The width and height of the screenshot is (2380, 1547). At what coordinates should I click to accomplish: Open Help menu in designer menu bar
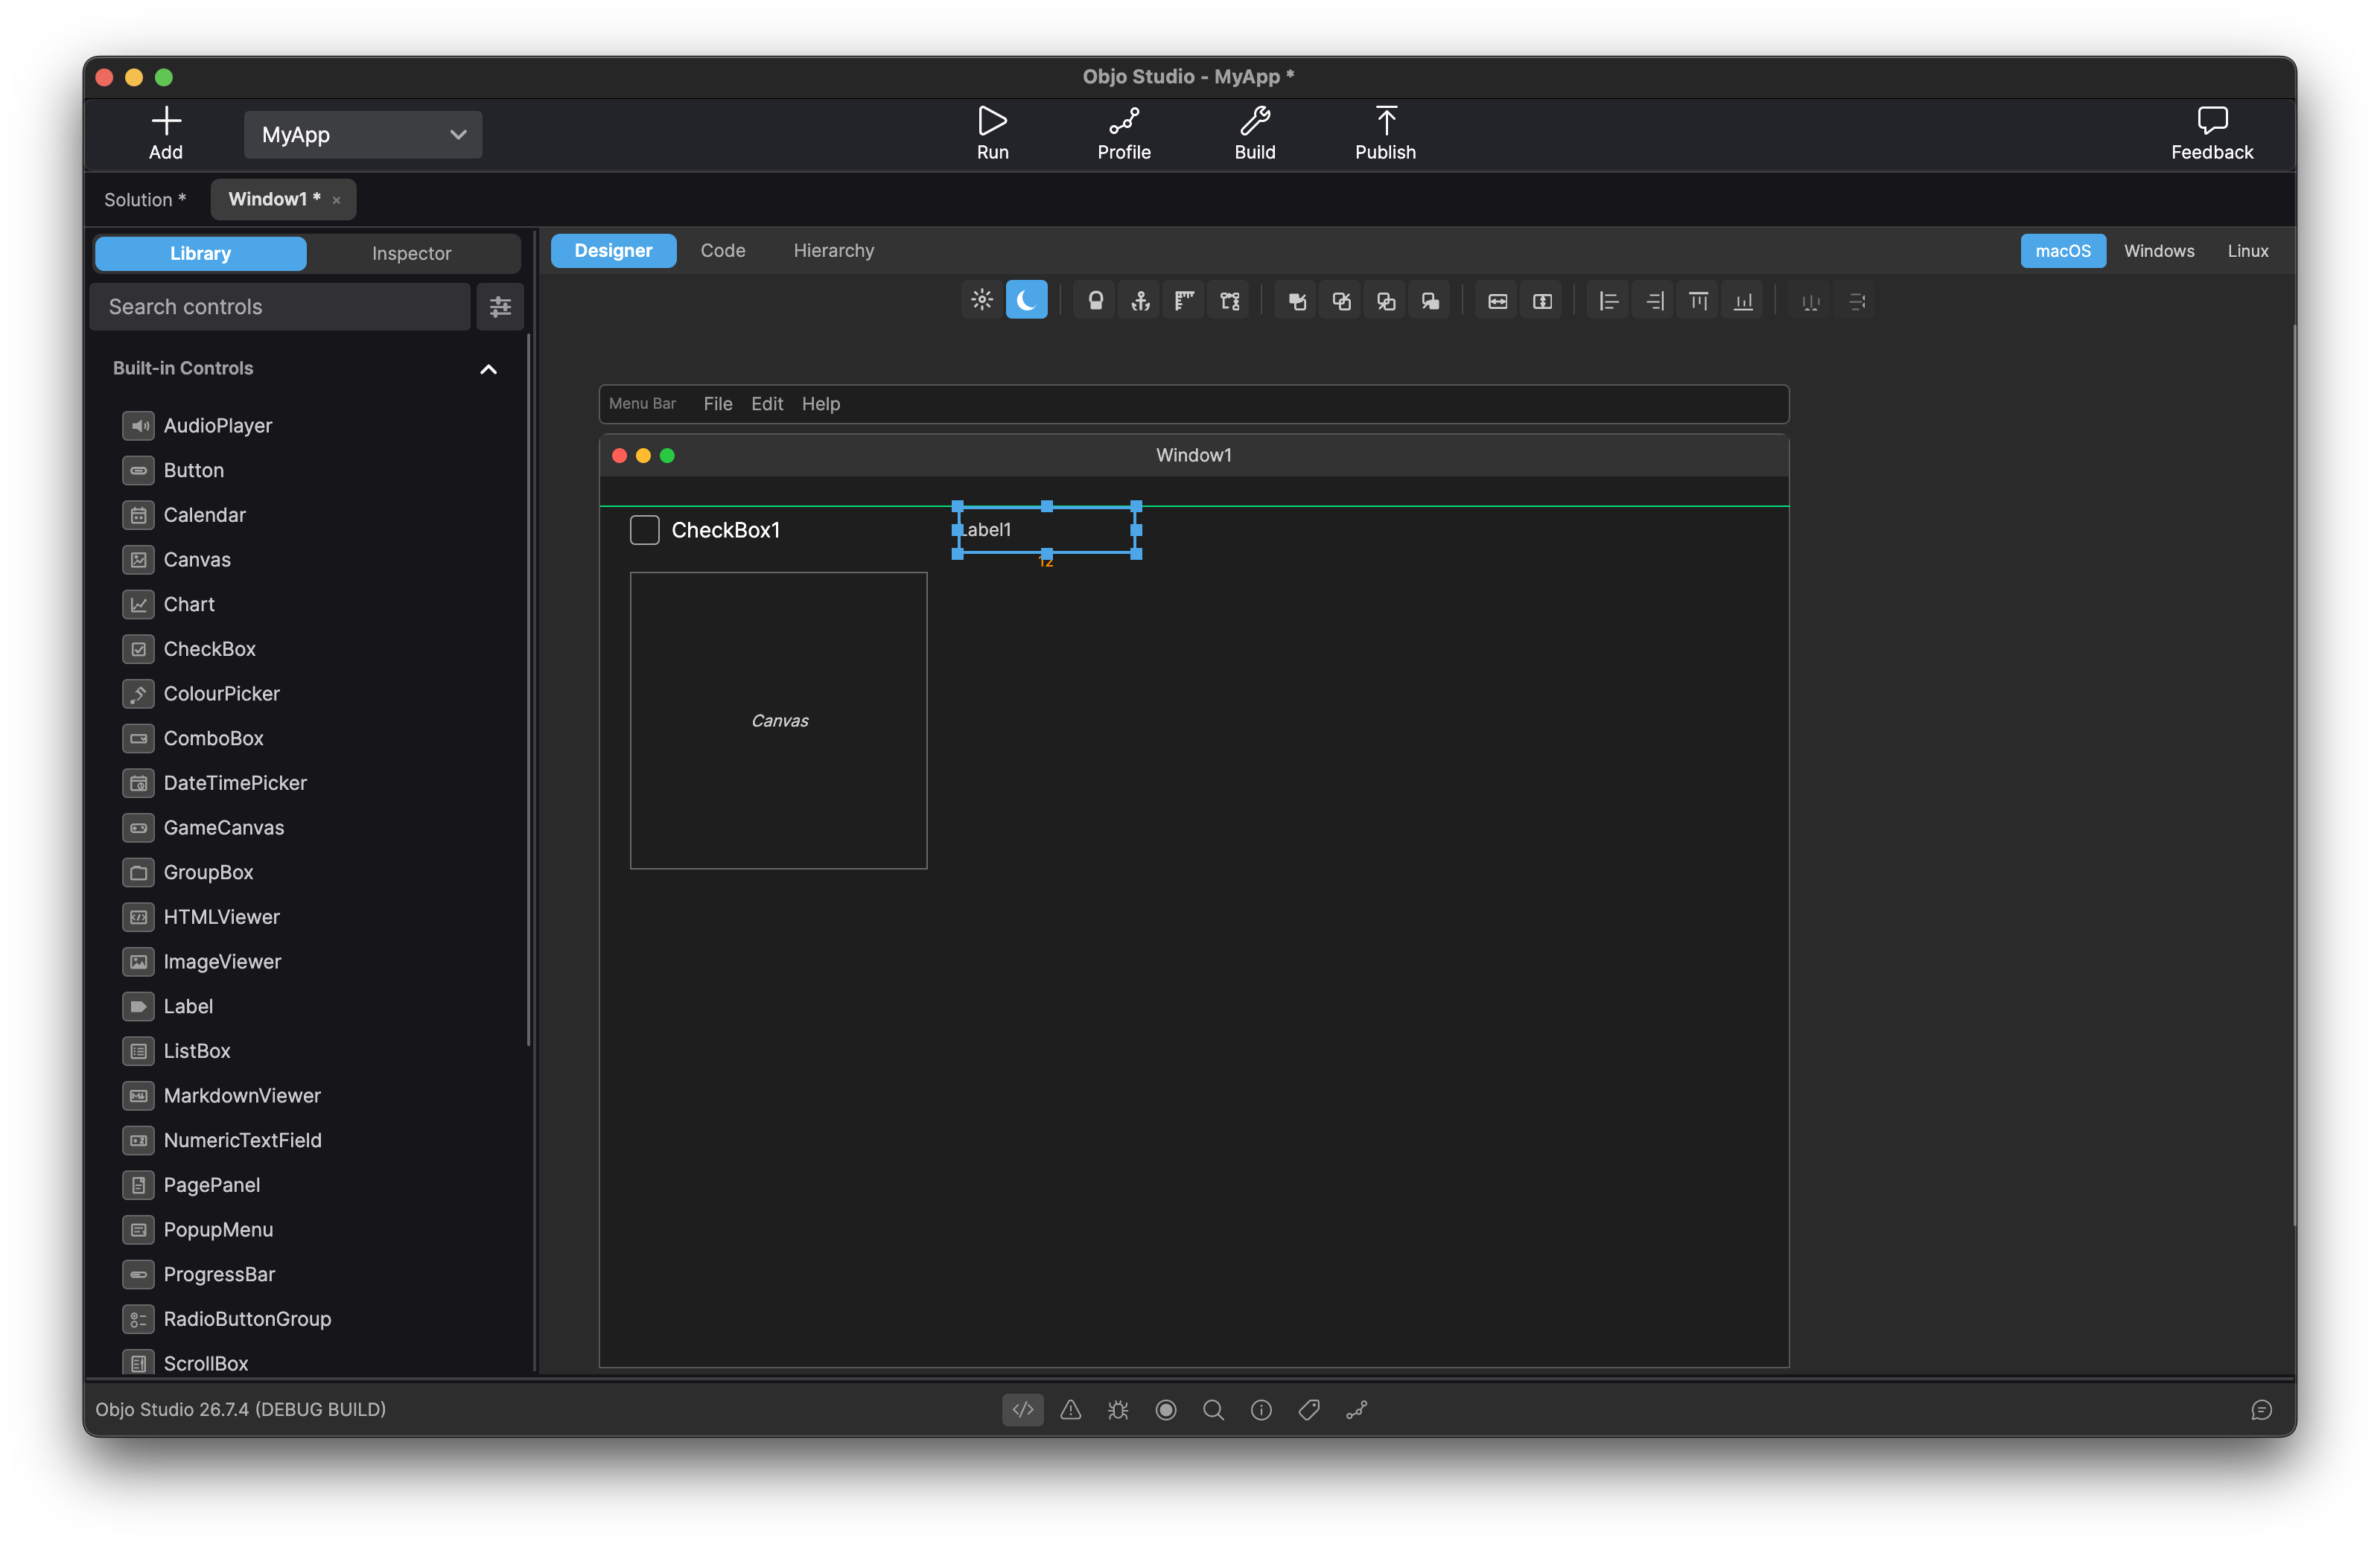tap(821, 404)
